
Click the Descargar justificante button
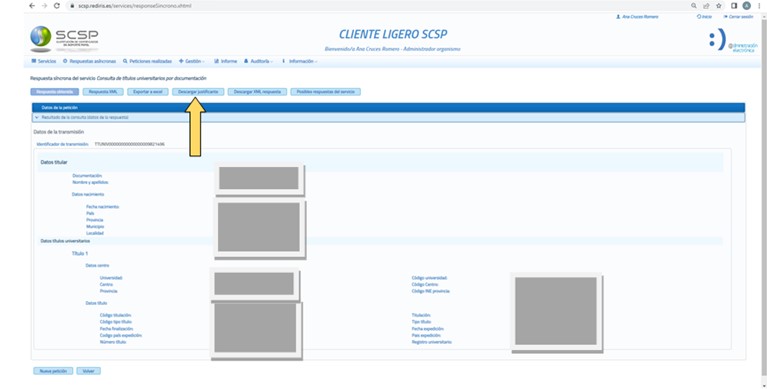pyautogui.click(x=198, y=92)
